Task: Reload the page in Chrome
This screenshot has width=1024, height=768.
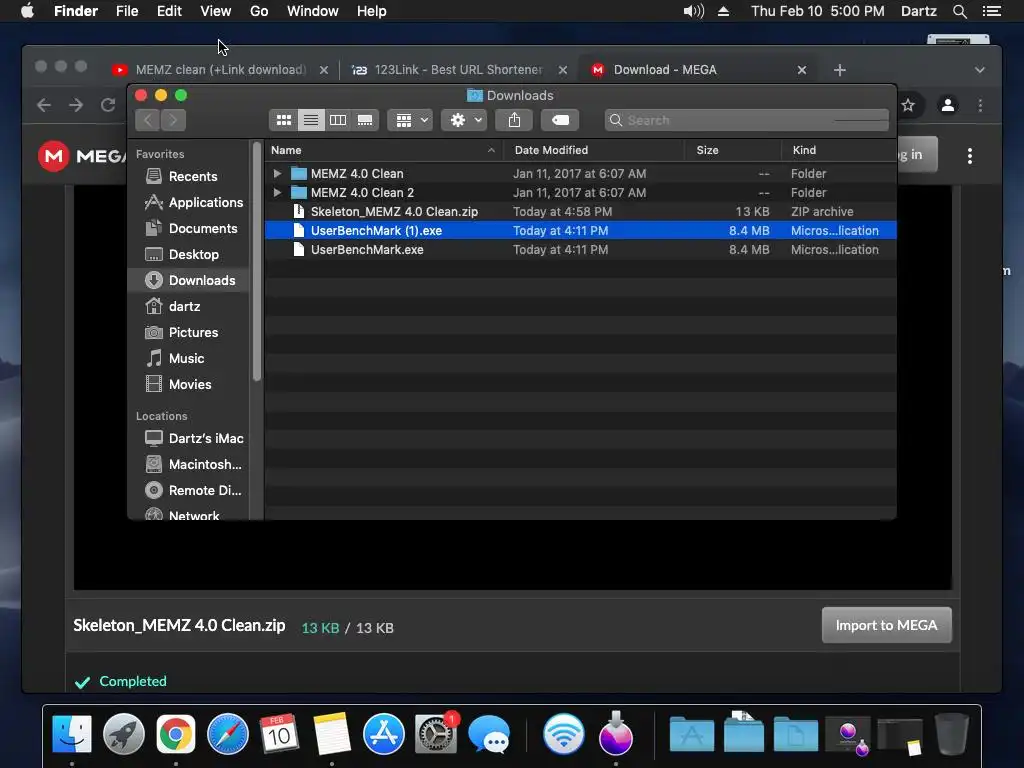Action: (x=108, y=105)
